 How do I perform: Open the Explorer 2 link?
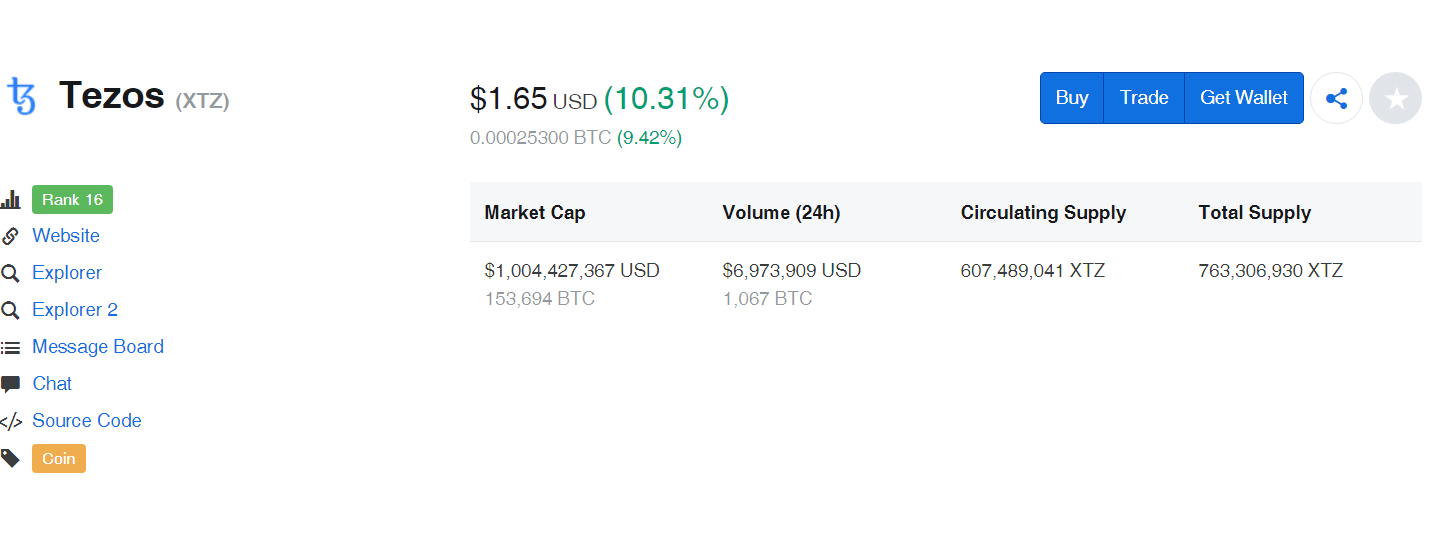coord(75,310)
